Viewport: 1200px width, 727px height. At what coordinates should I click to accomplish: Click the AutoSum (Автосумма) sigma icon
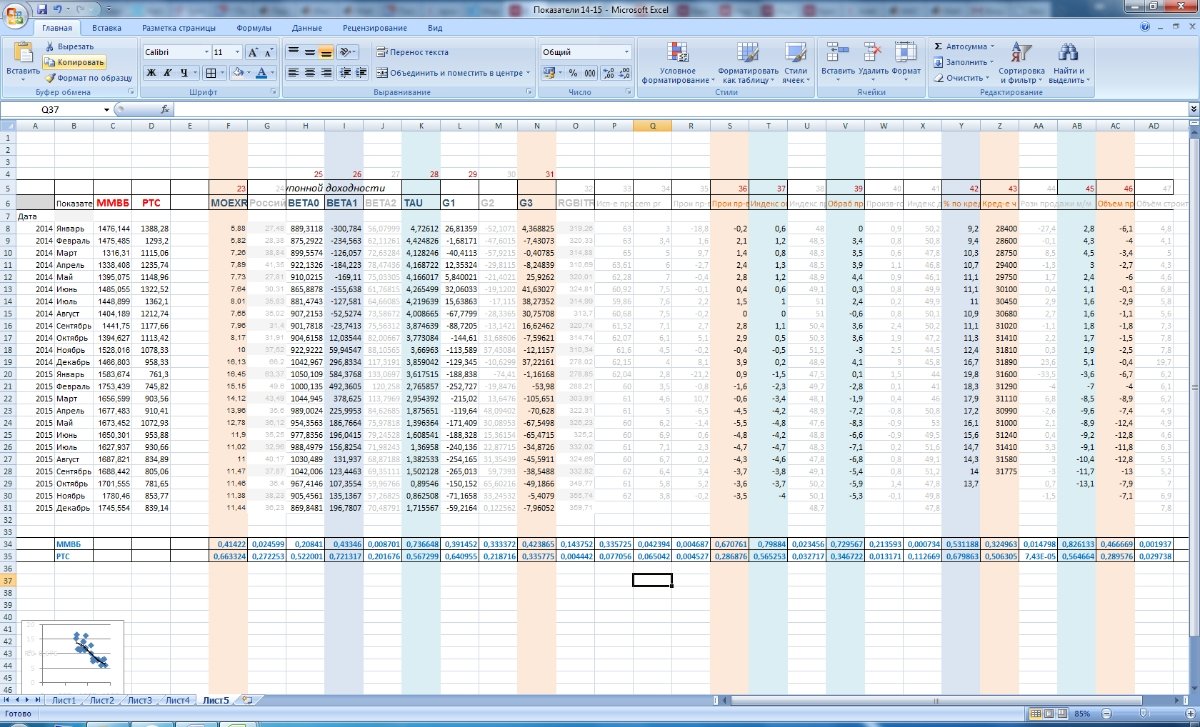[938, 46]
